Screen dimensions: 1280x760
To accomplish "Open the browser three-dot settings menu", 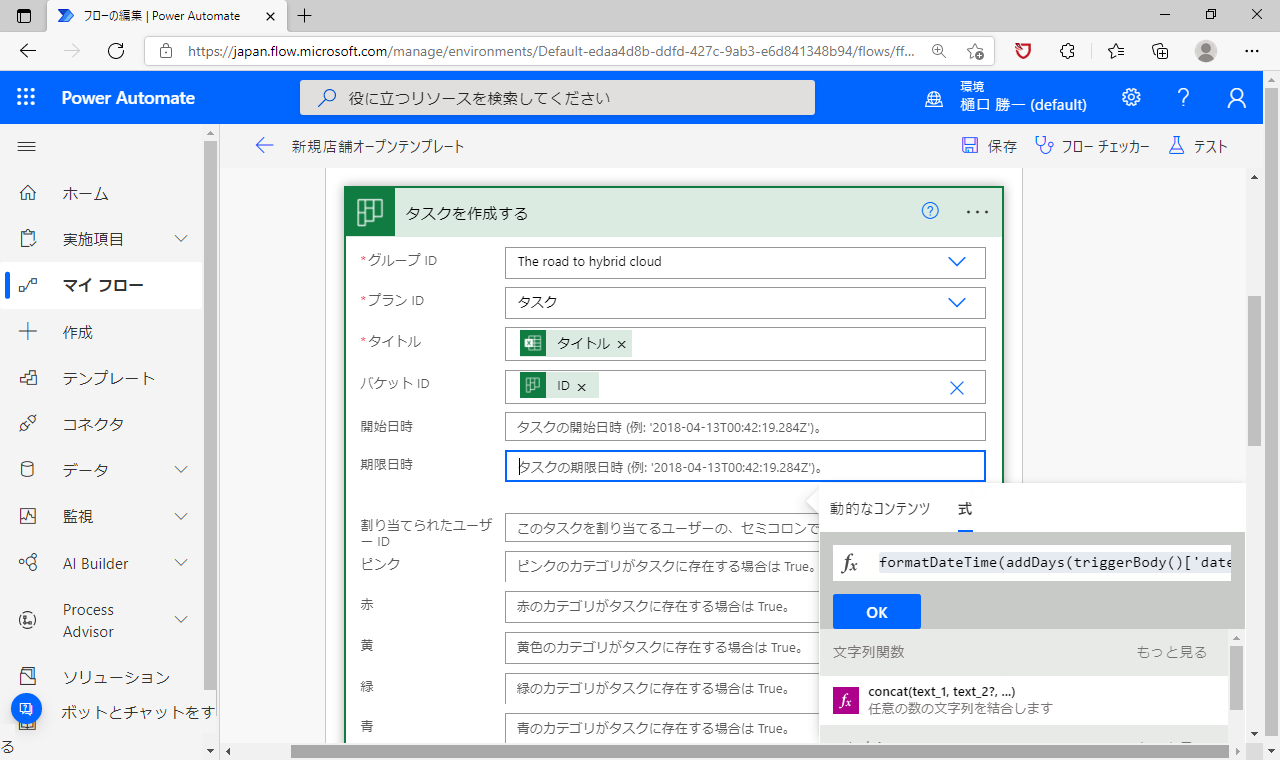I will (1252, 51).
